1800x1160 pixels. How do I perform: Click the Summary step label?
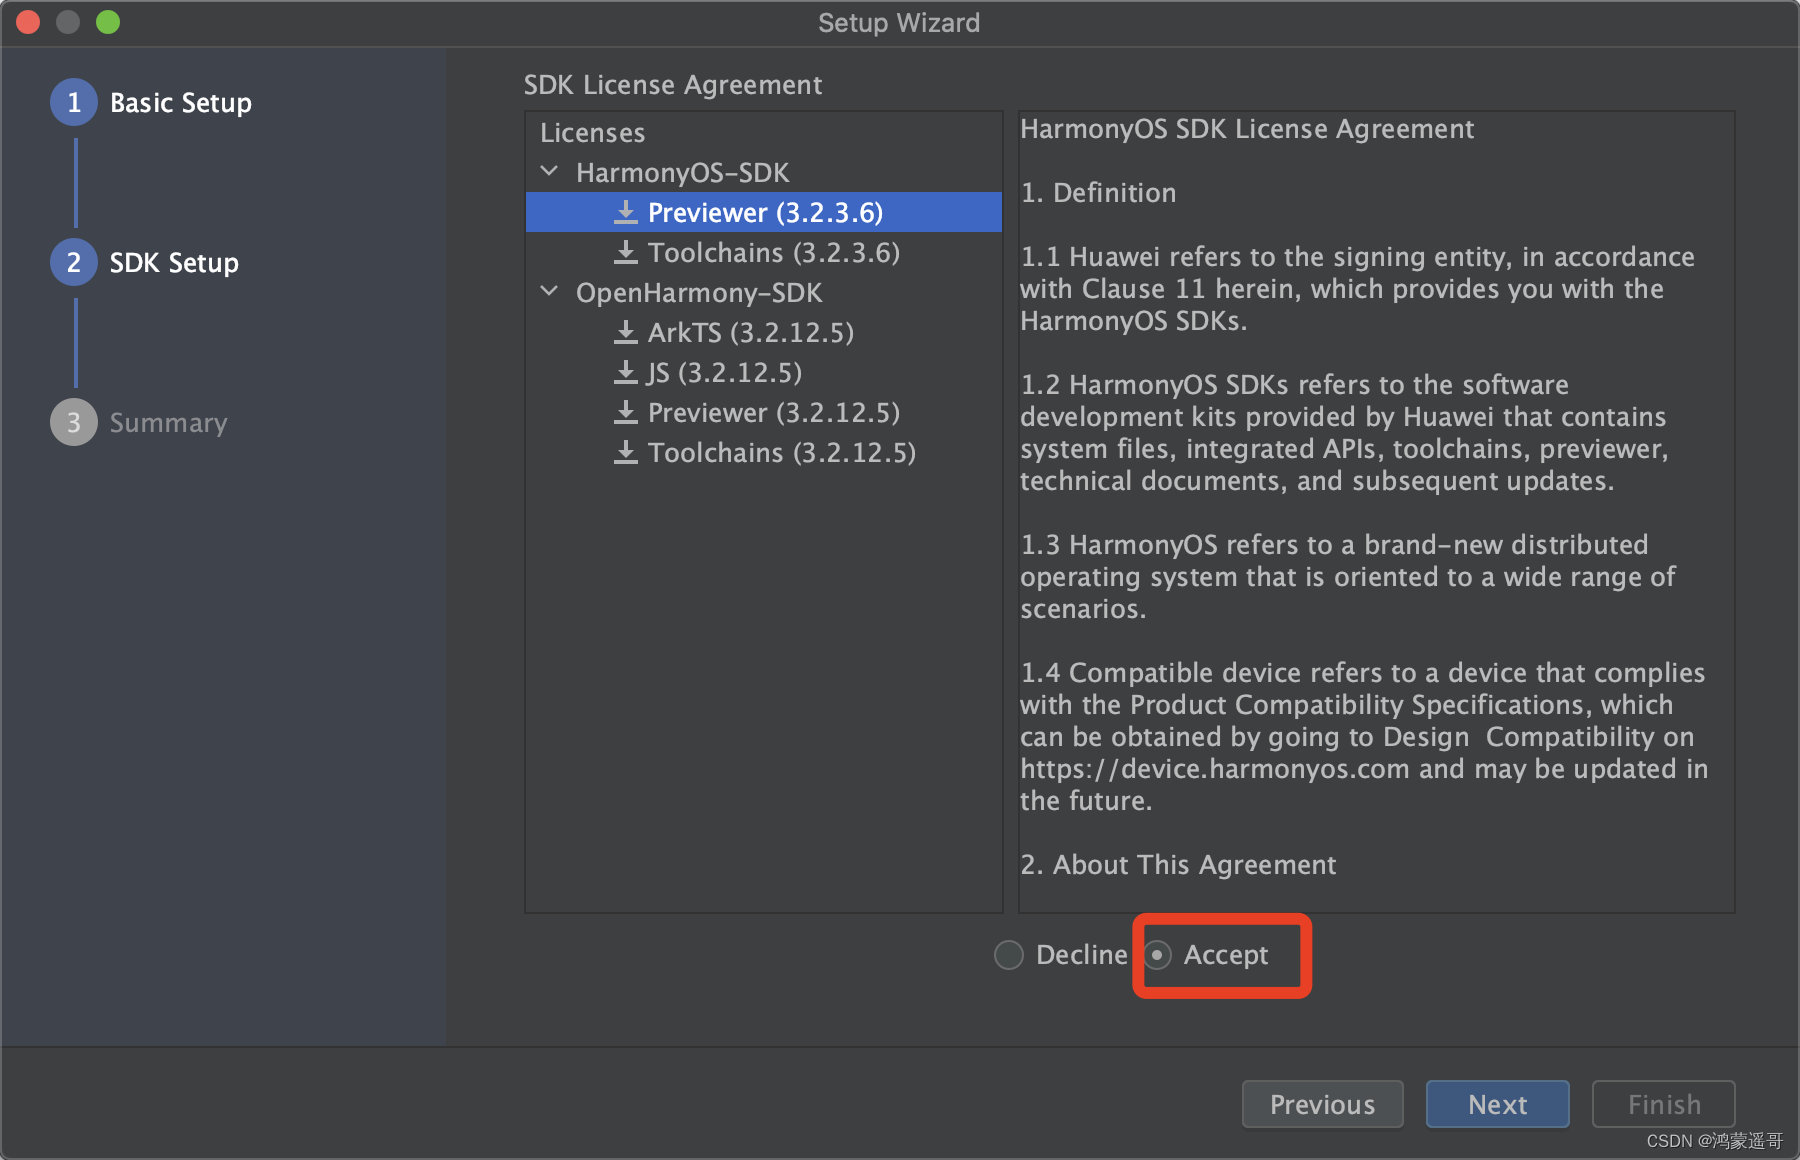pos(168,423)
